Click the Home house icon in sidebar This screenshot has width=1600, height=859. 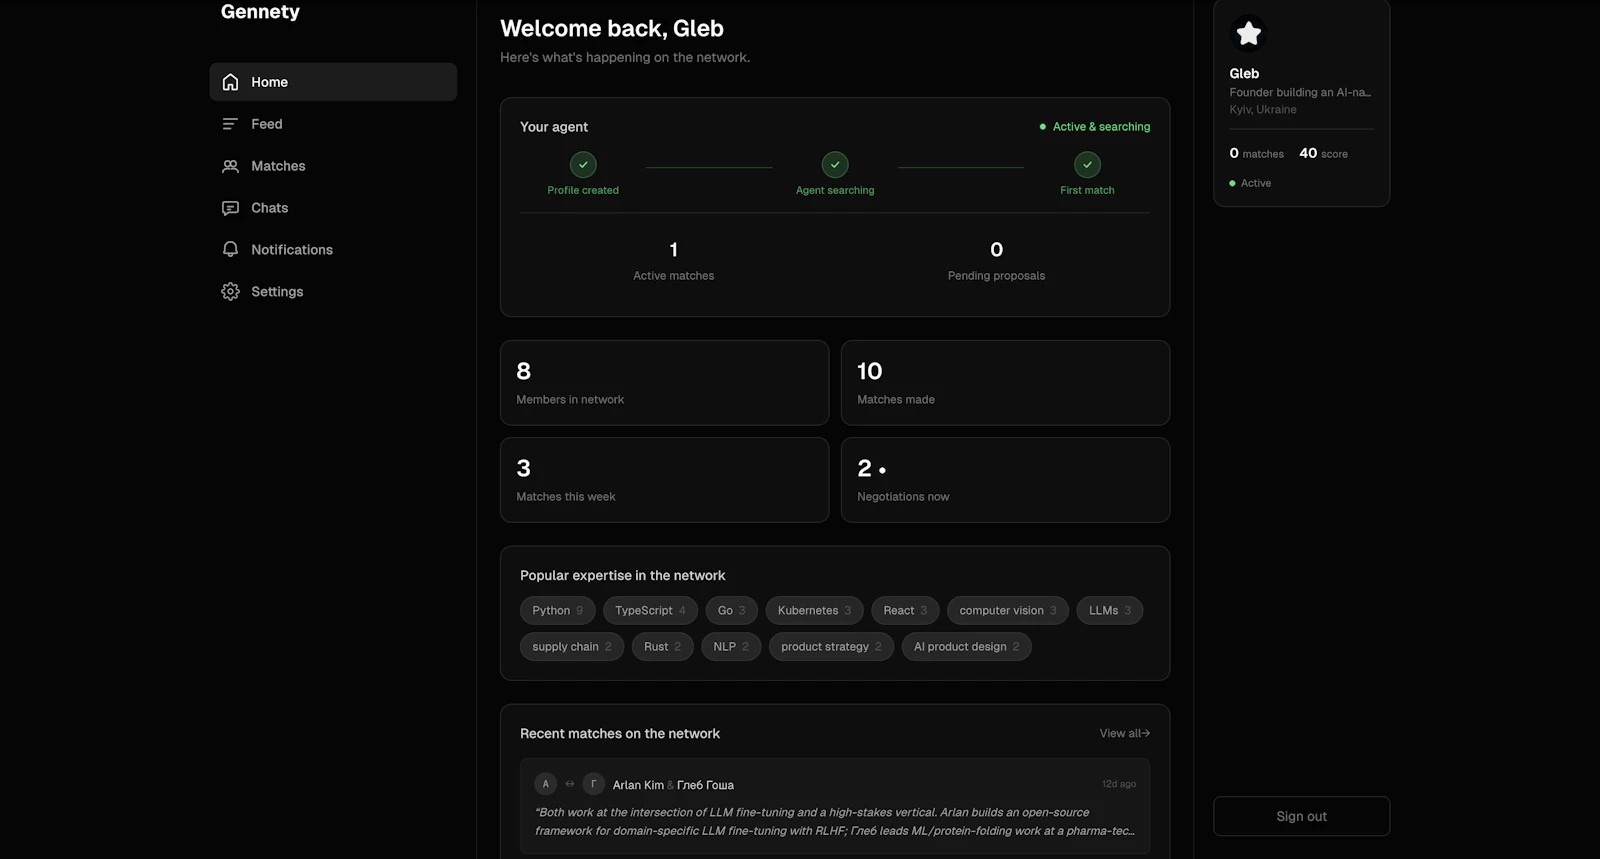[x=230, y=82]
